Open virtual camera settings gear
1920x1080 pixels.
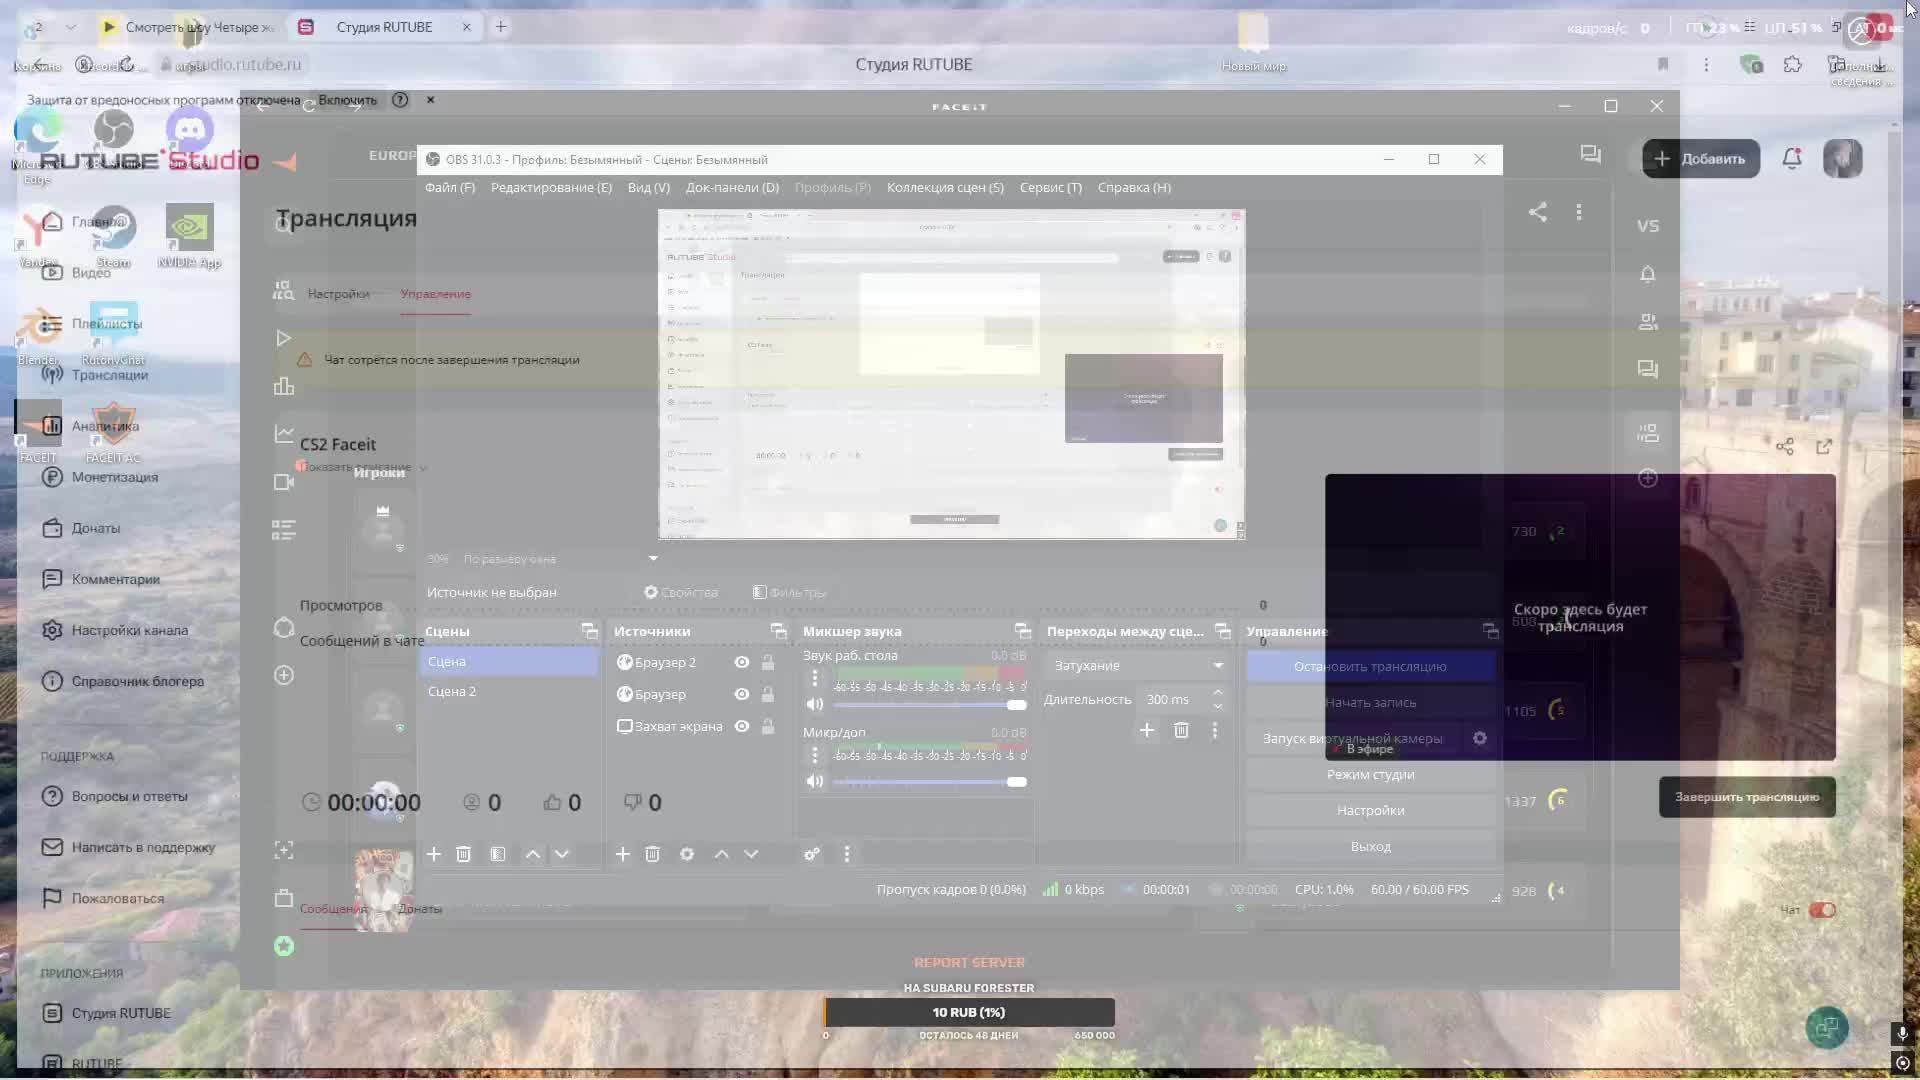[x=1480, y=738]
